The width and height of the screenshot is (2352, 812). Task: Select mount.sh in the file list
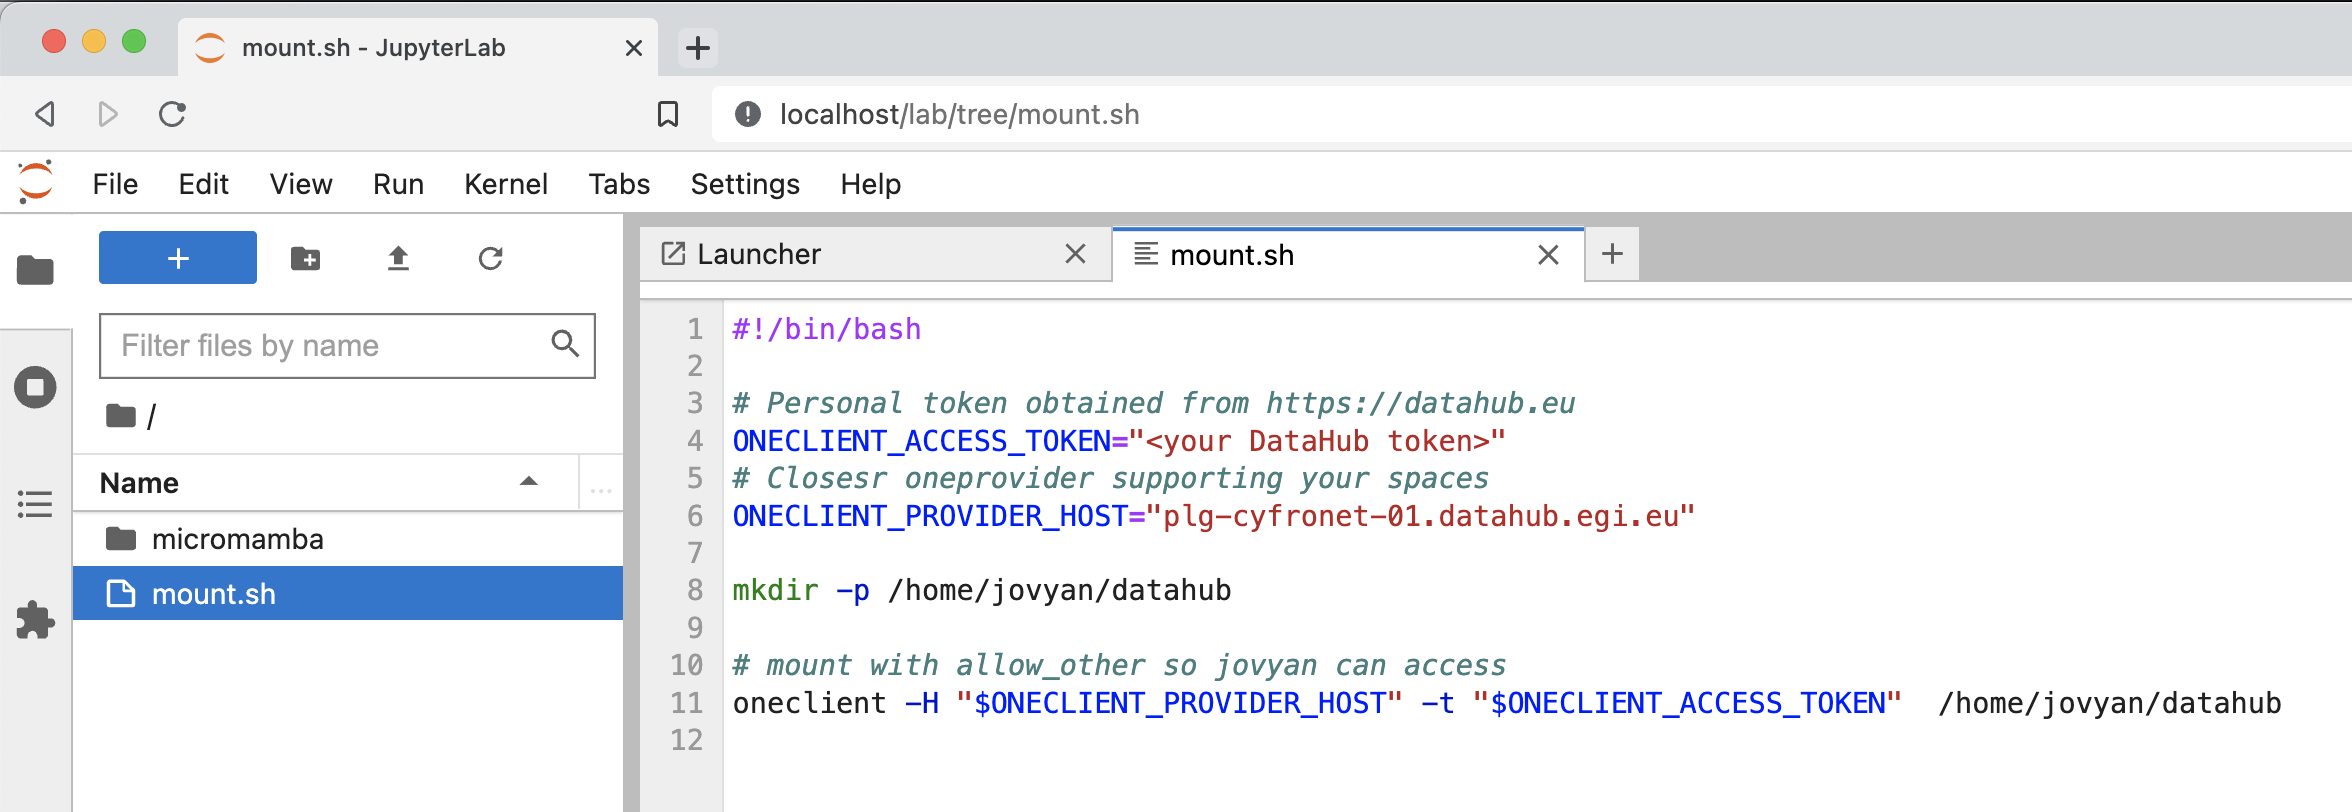(x=214, y=594)
